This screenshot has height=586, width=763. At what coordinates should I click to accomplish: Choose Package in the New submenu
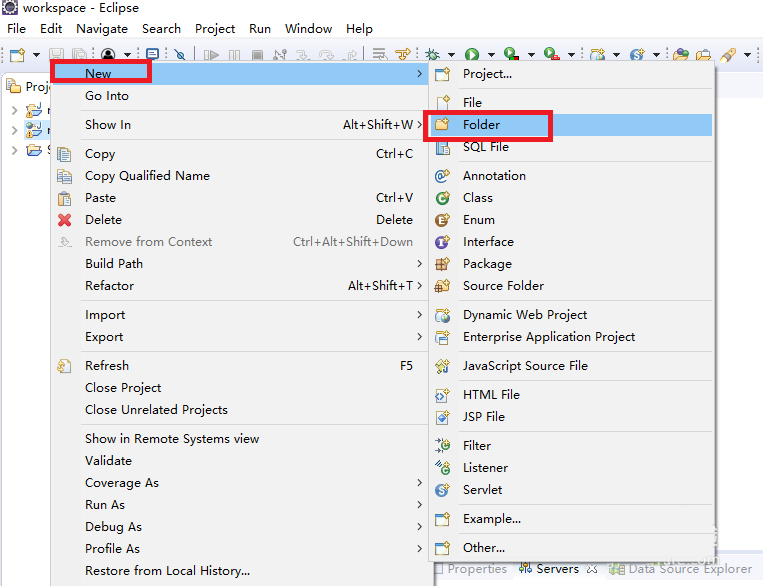point(570,264)
